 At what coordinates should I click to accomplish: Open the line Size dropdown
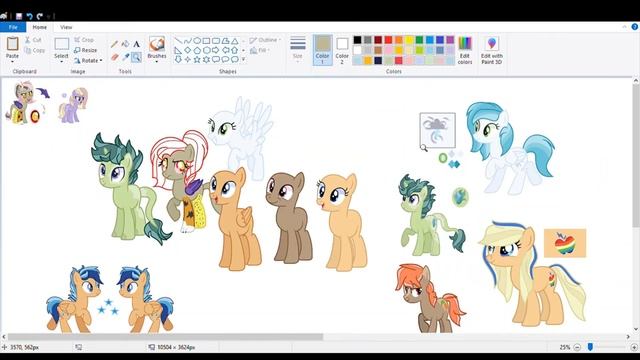pos(298,49)
